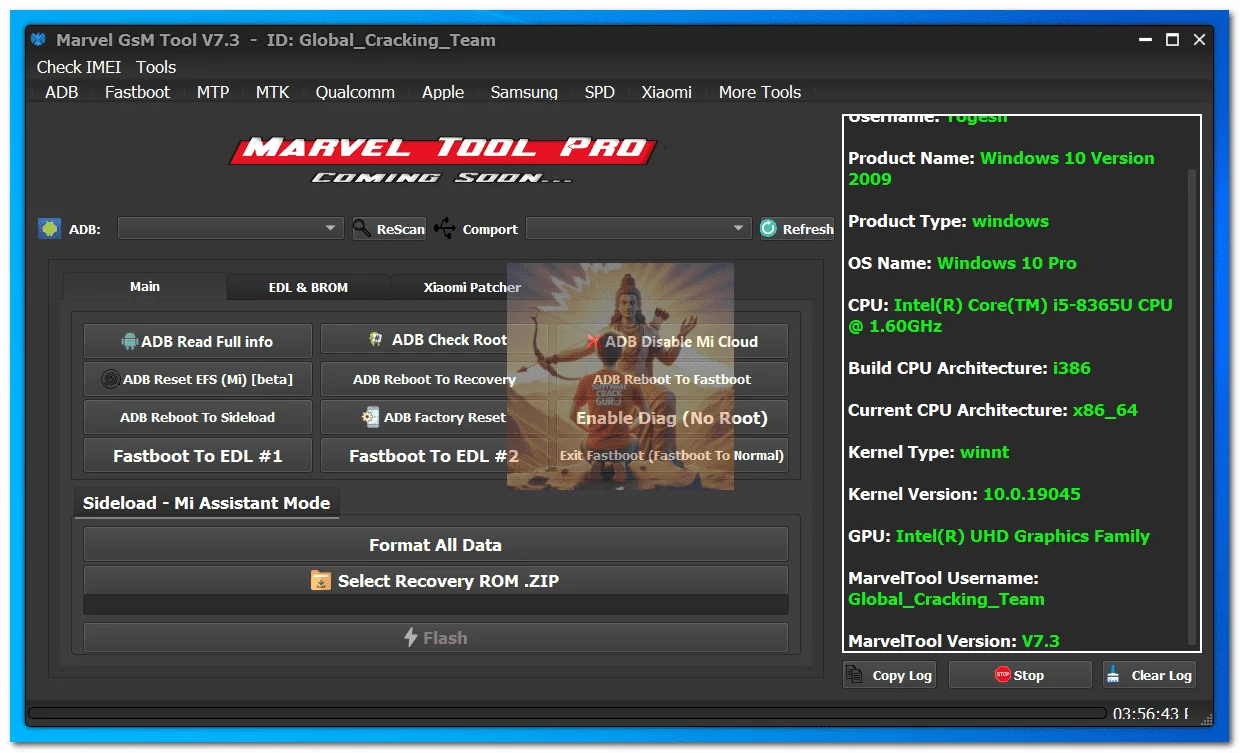Image resolution: width=1240 pixels, height=753 pixels.
Task: Click ADB Reset EFS (Mi) beta button
Action: coord(198,379)
